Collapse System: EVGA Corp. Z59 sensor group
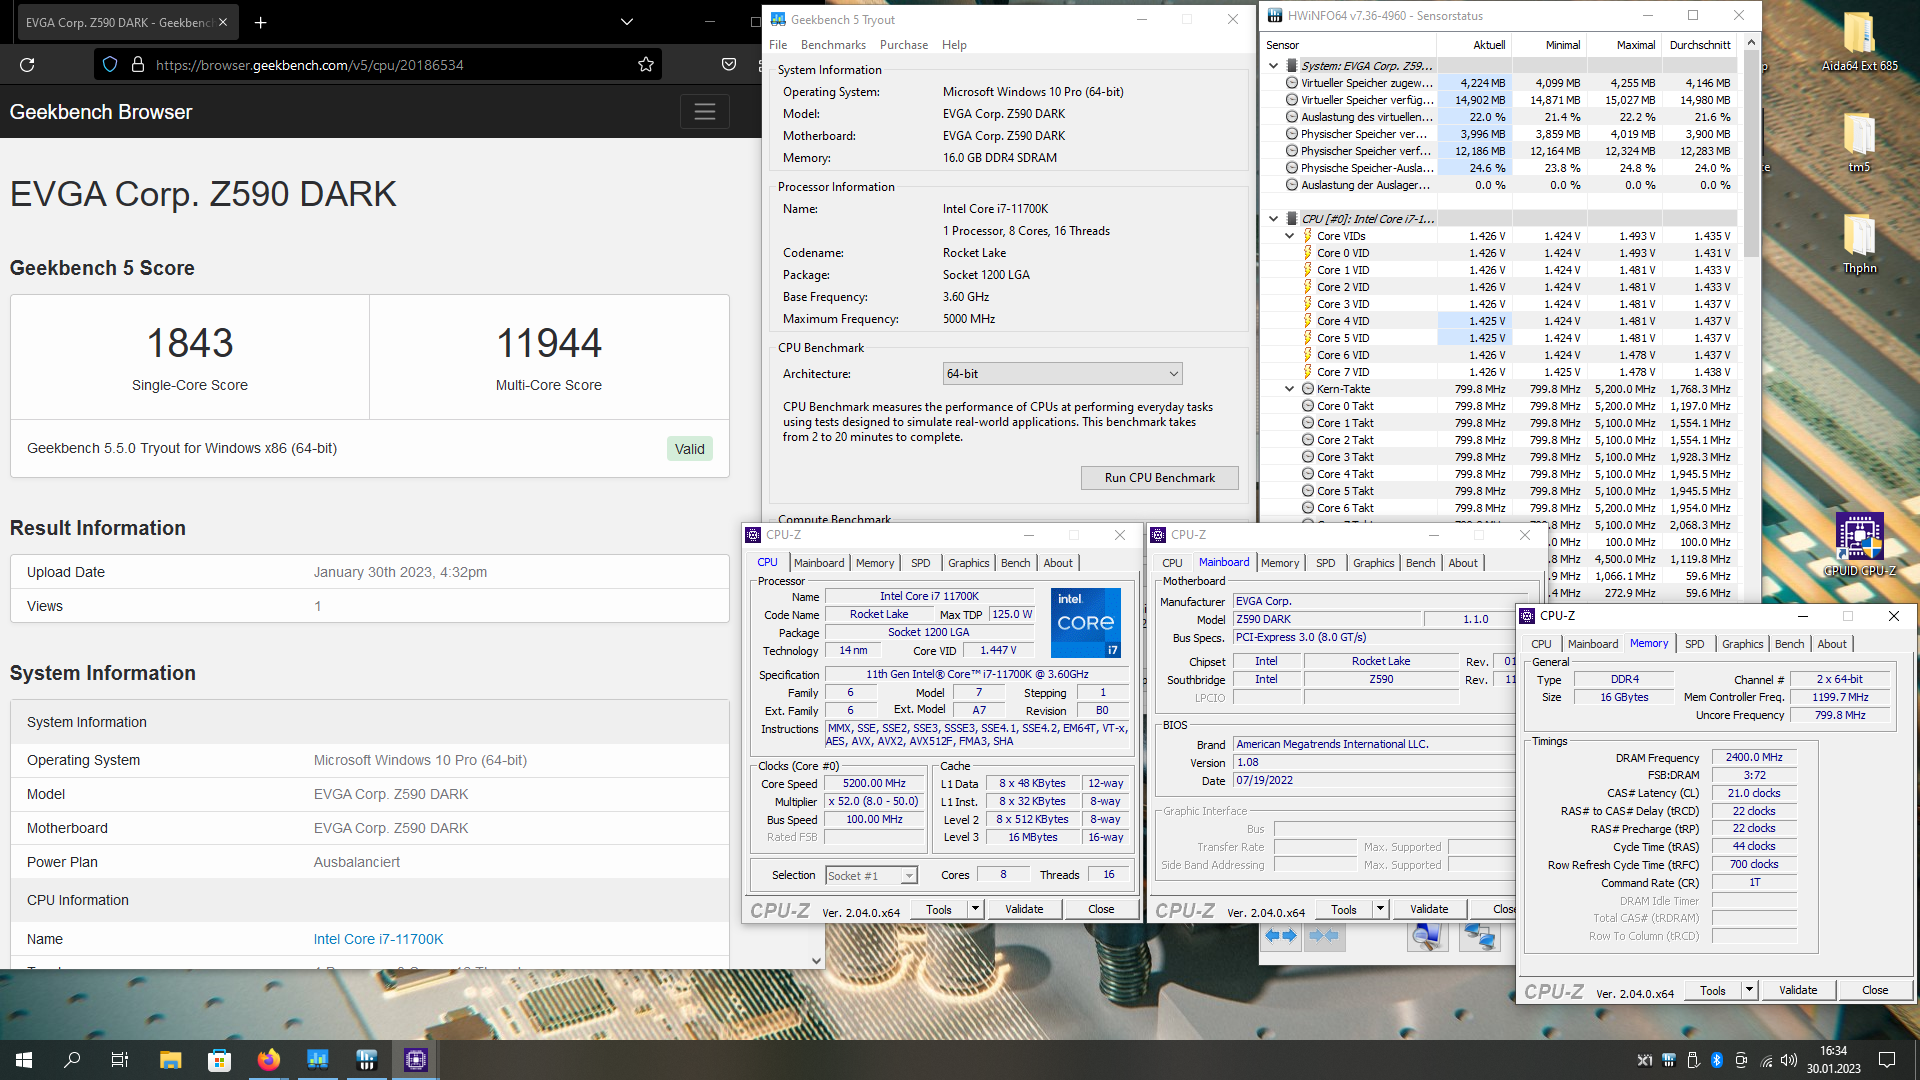This screenshot has width=1920, height=1080. (1273, 66)
